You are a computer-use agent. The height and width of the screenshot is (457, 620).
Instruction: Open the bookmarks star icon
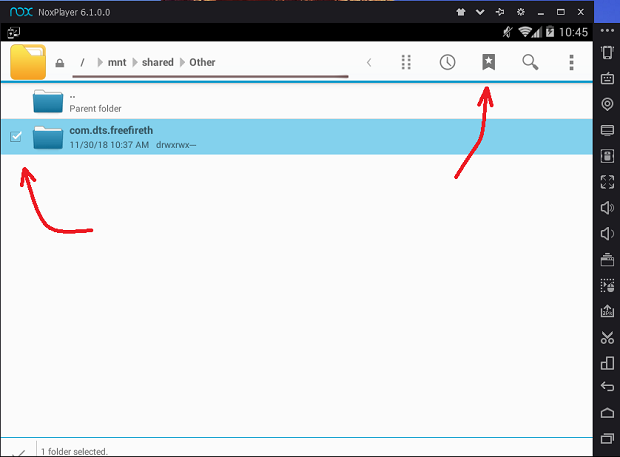pyautogui.click(x=489, y=62)
